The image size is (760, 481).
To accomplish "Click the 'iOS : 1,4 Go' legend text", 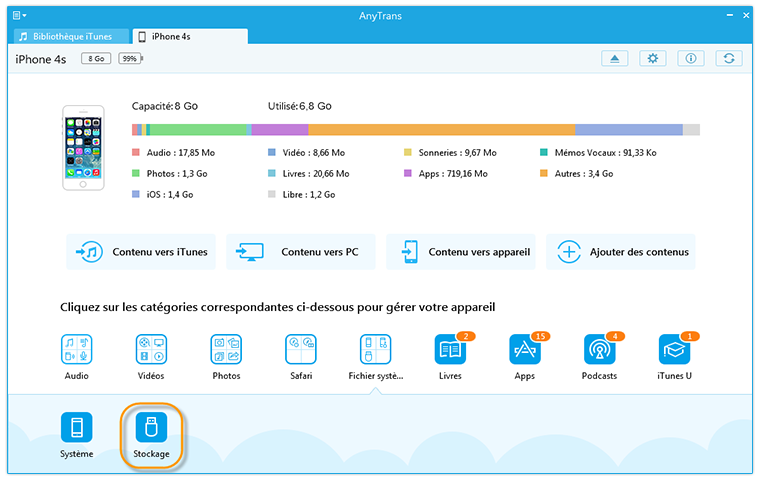I will (170, 194).
